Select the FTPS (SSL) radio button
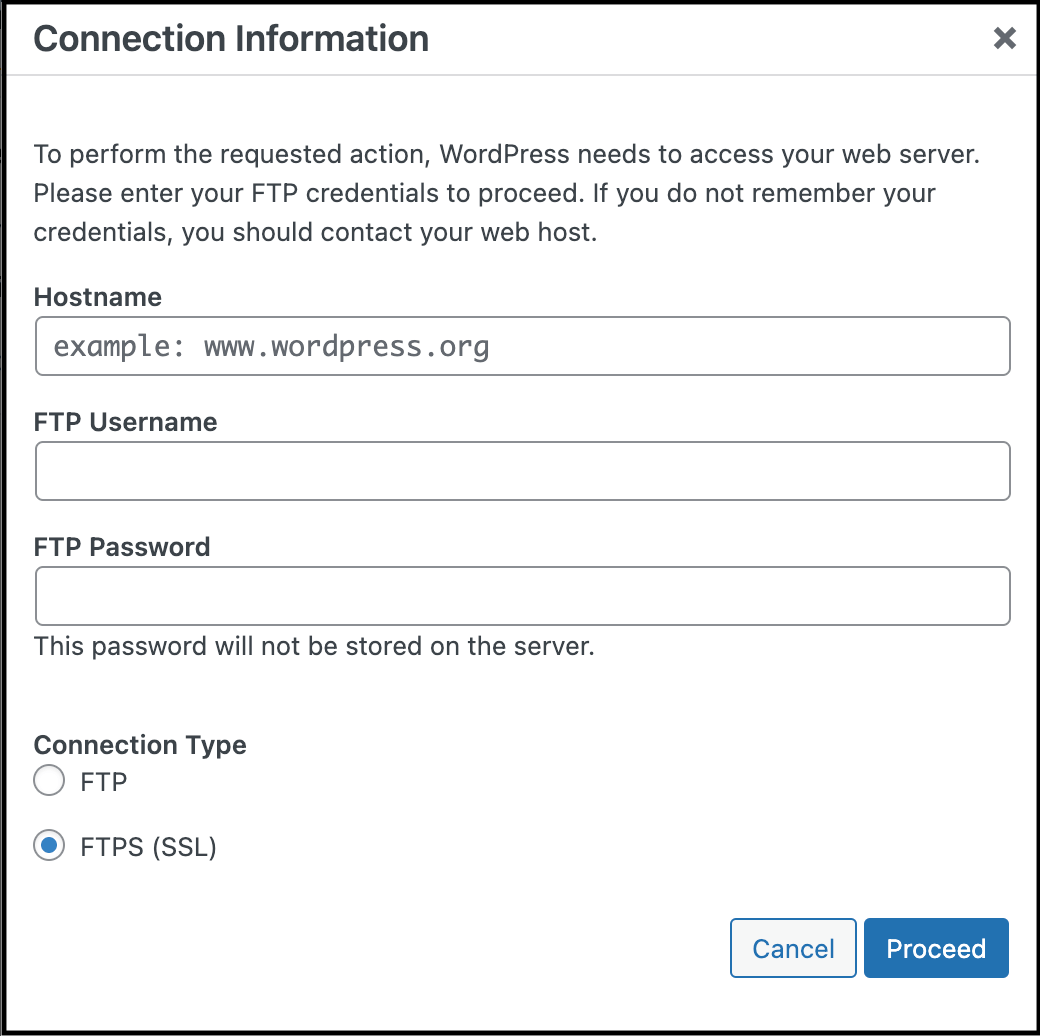Image resolution: width=1040 pixels, height=1036 pixels. coord(49,847)
